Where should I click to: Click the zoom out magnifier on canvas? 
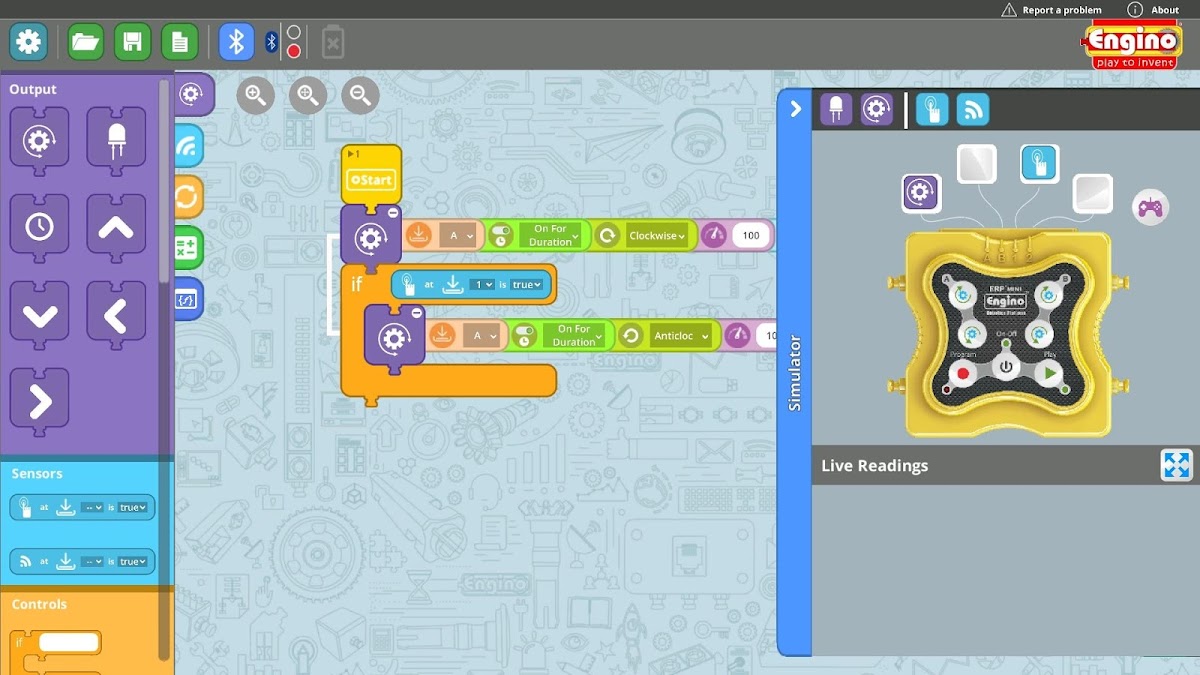(x=360, y=96)
